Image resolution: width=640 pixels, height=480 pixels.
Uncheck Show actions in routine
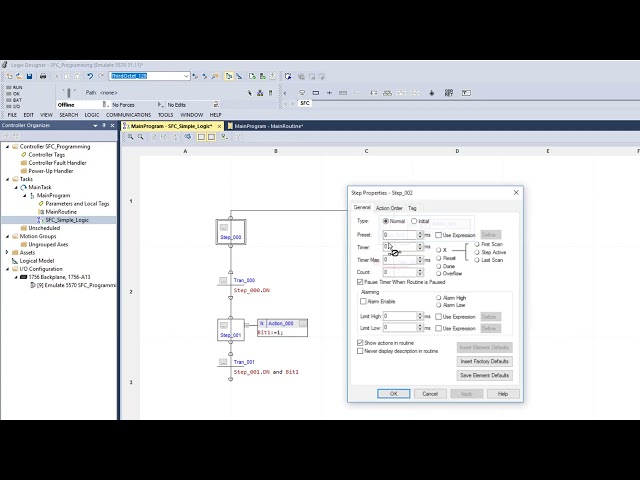[x=360, y=343]
